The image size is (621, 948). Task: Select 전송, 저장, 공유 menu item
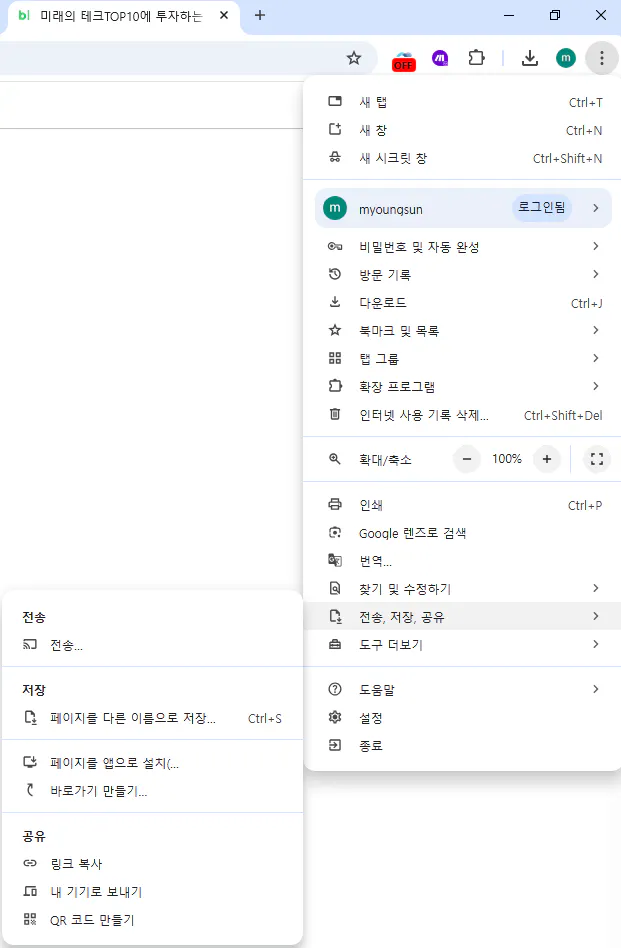pos(461,616)
